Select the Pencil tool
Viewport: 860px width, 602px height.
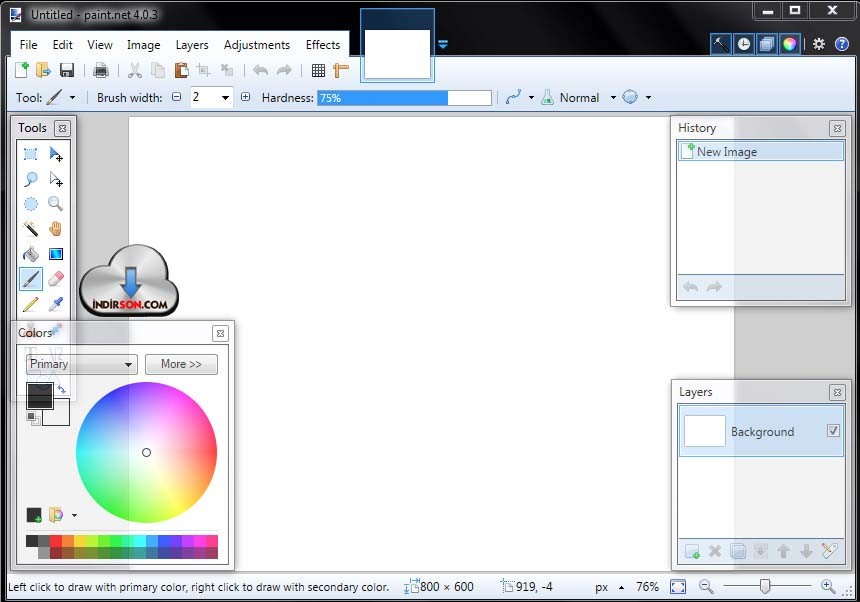[x=31, y=304]
